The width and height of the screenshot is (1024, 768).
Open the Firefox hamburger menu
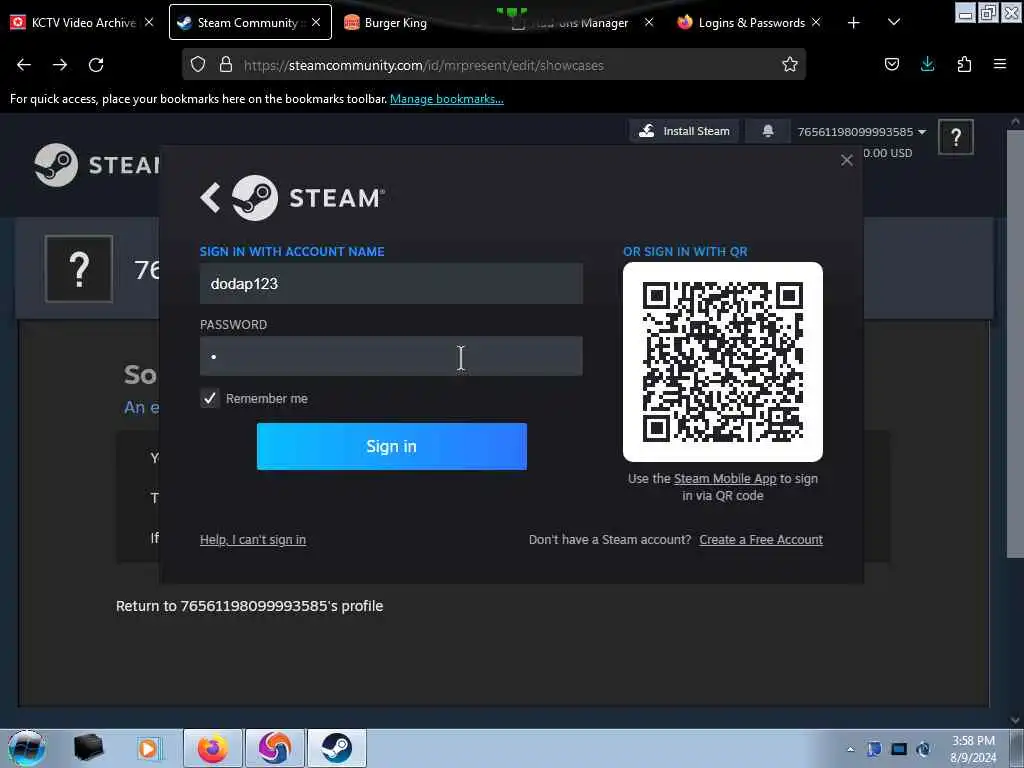coord(1000,64)
